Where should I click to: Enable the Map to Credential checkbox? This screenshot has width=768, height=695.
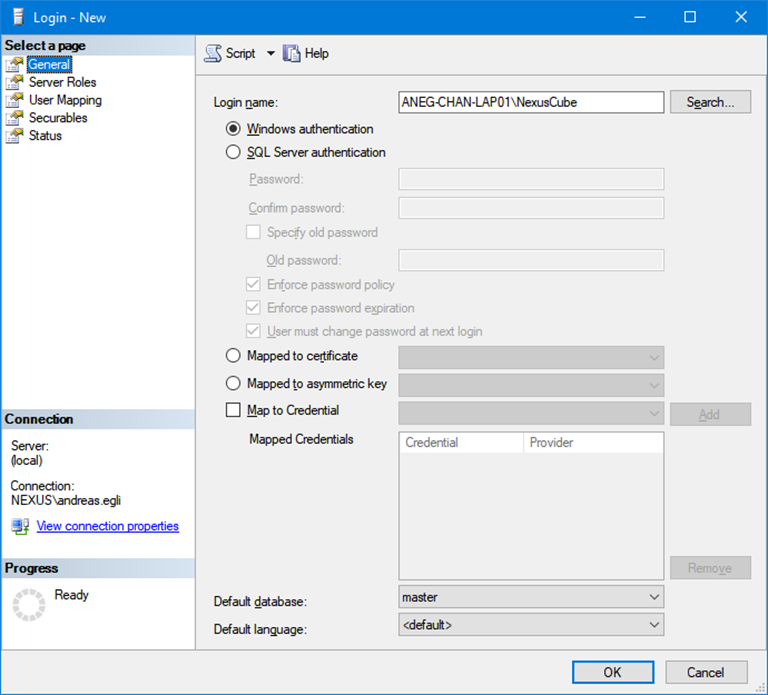[x=233, y=410]
